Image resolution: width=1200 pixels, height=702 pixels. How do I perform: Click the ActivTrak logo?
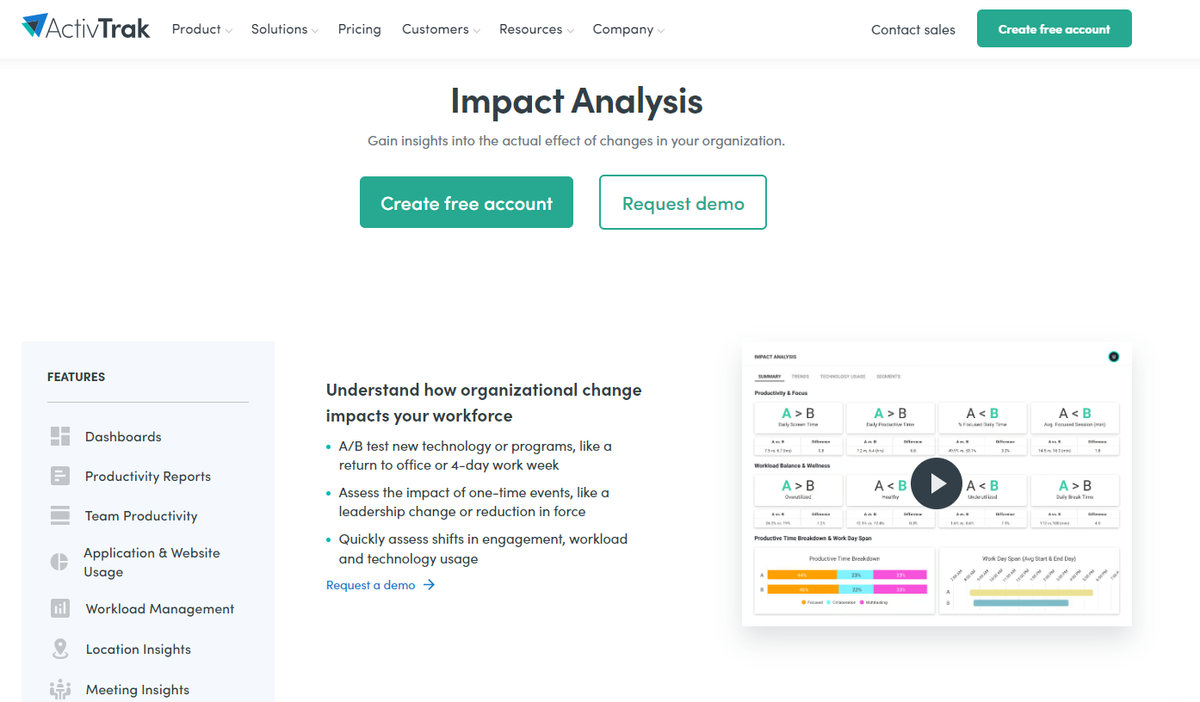point(86,28)
